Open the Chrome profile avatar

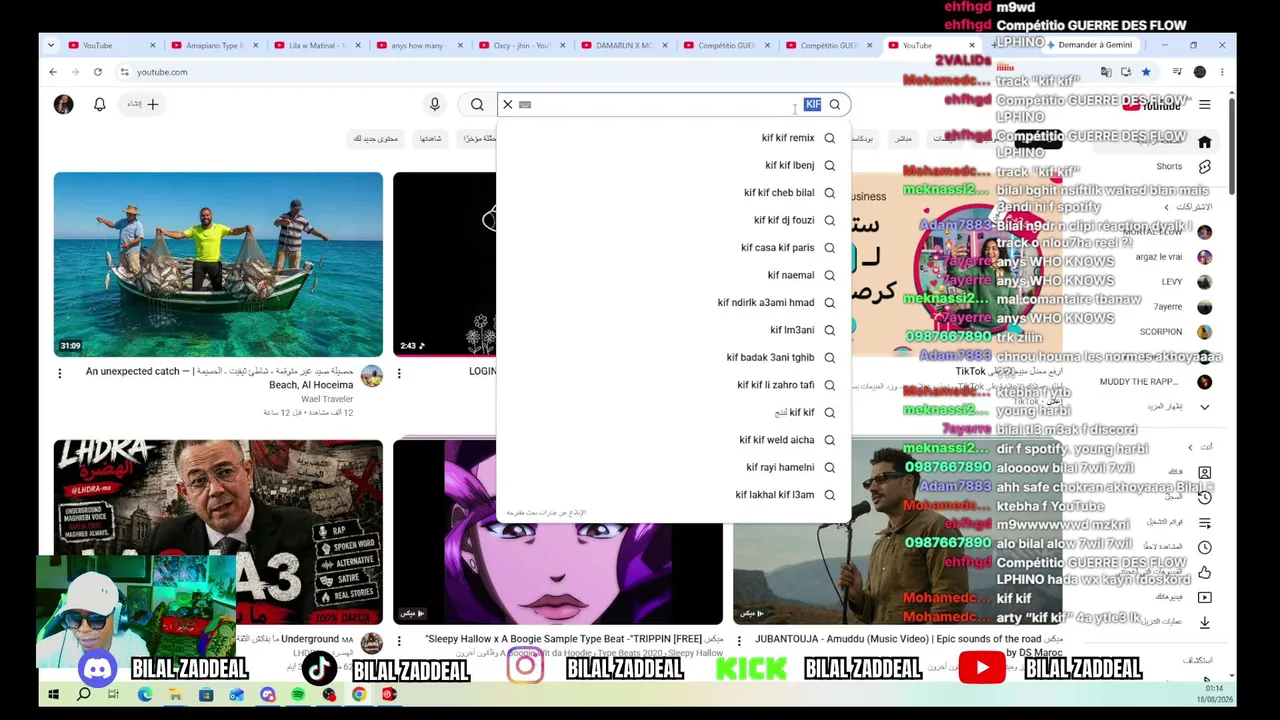(1200, 72)
